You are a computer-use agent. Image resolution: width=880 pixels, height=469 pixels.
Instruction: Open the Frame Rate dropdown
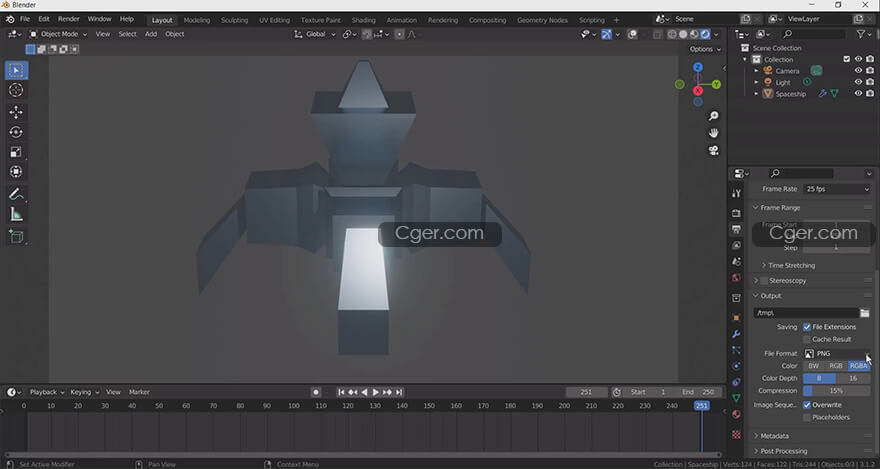click(x=837, y=189)
